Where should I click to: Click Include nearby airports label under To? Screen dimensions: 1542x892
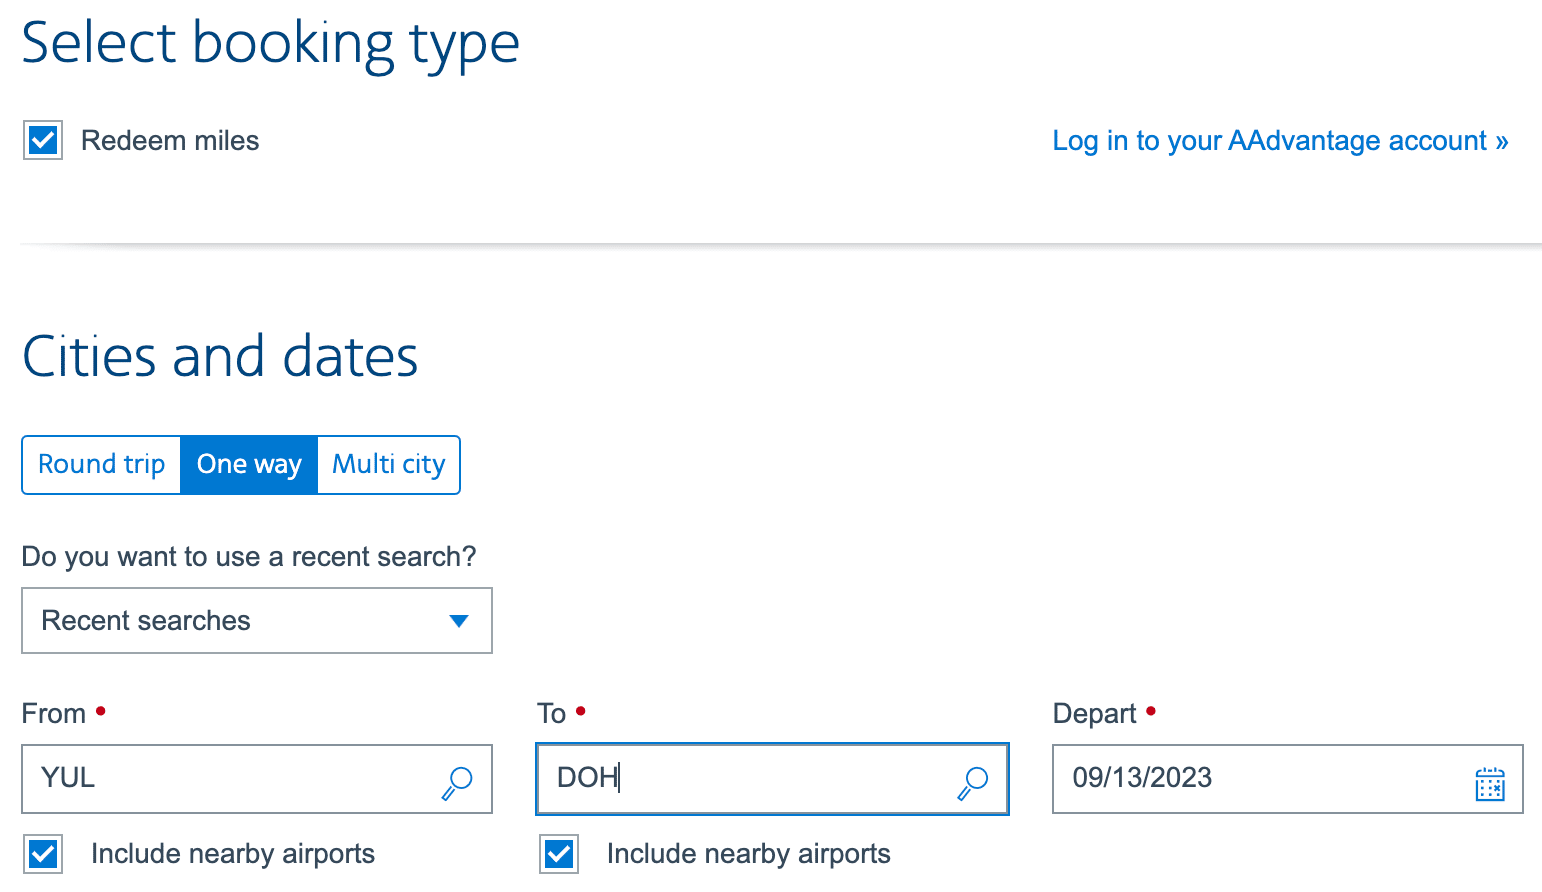pos(748,854)
